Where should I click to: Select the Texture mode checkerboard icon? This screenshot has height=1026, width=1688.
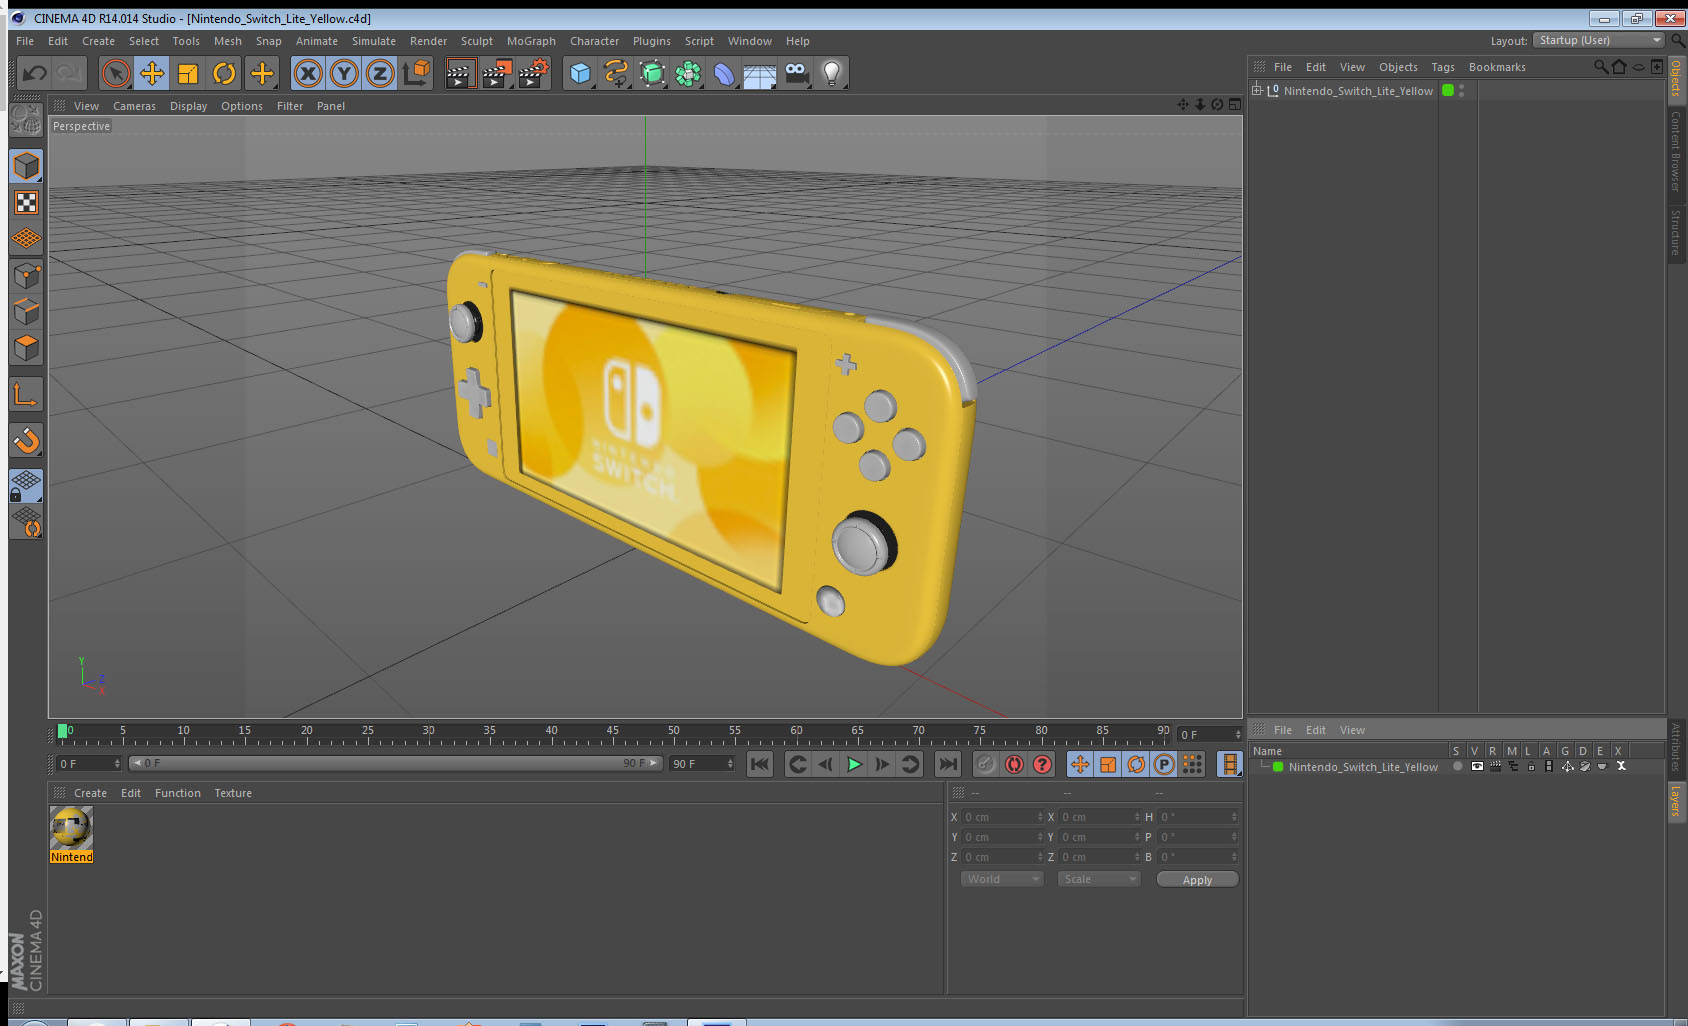coord(26,203)
